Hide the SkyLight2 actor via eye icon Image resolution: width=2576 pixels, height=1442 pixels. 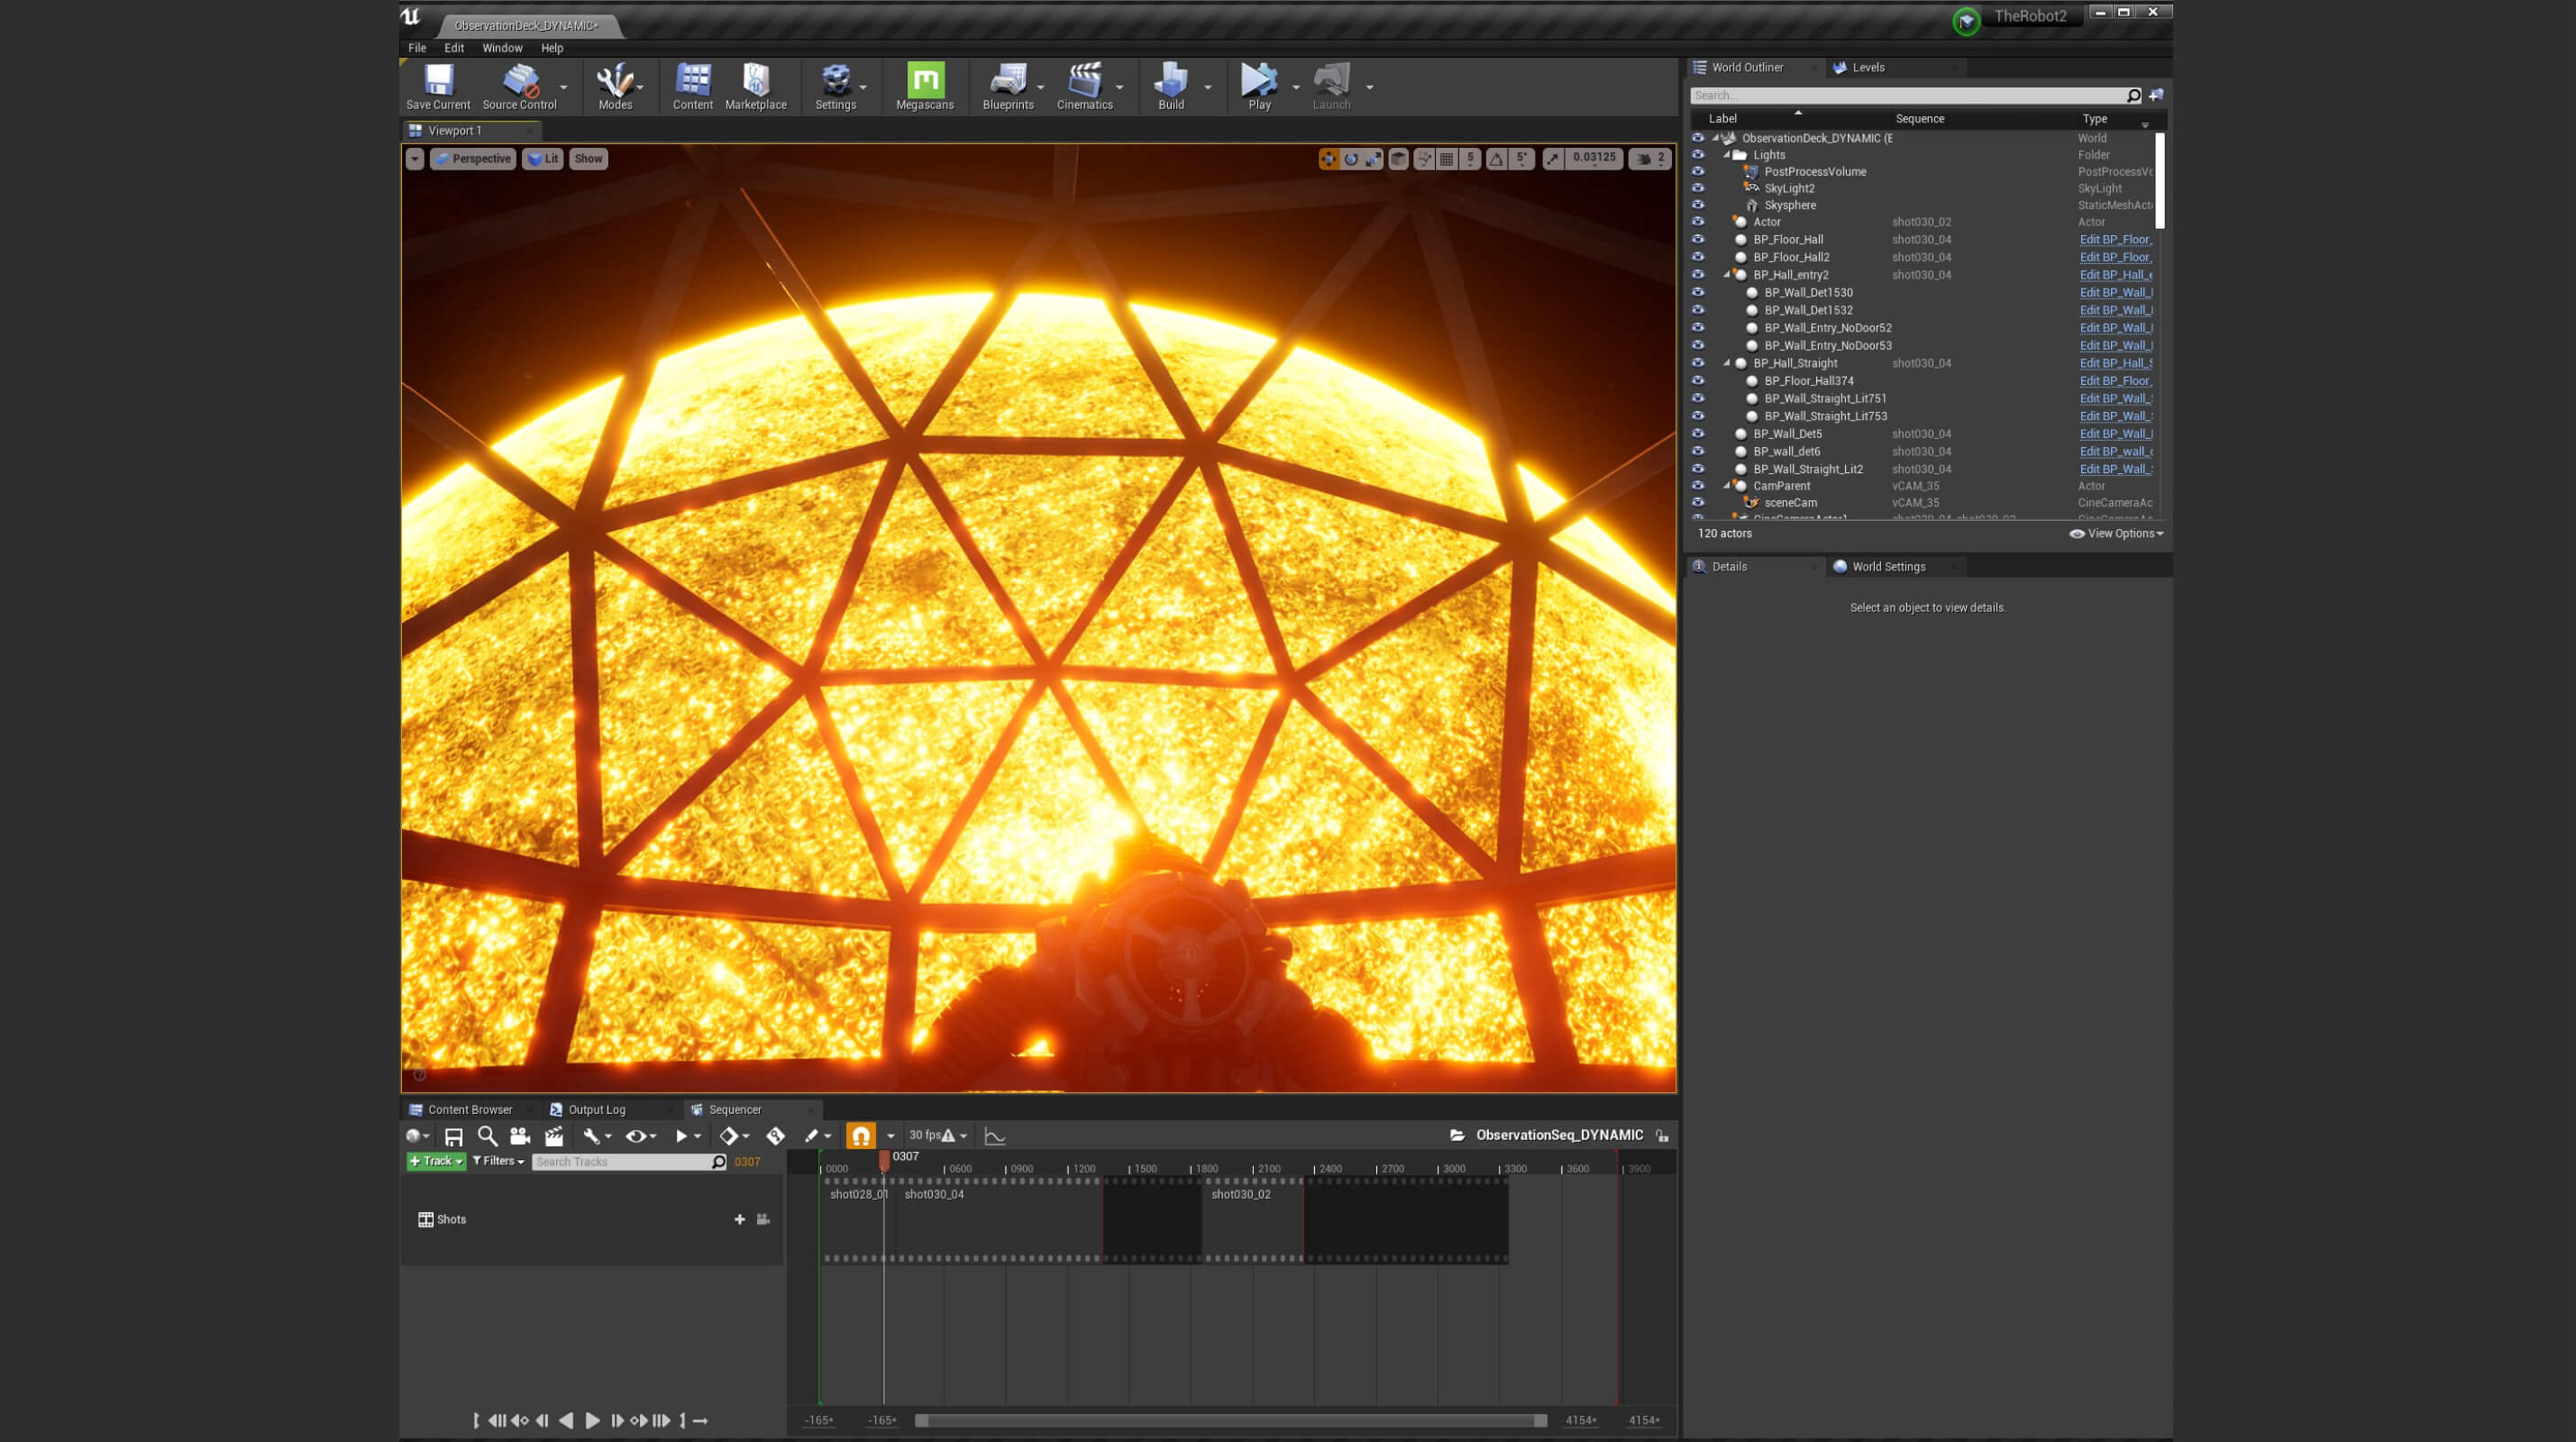(1697, 188)
